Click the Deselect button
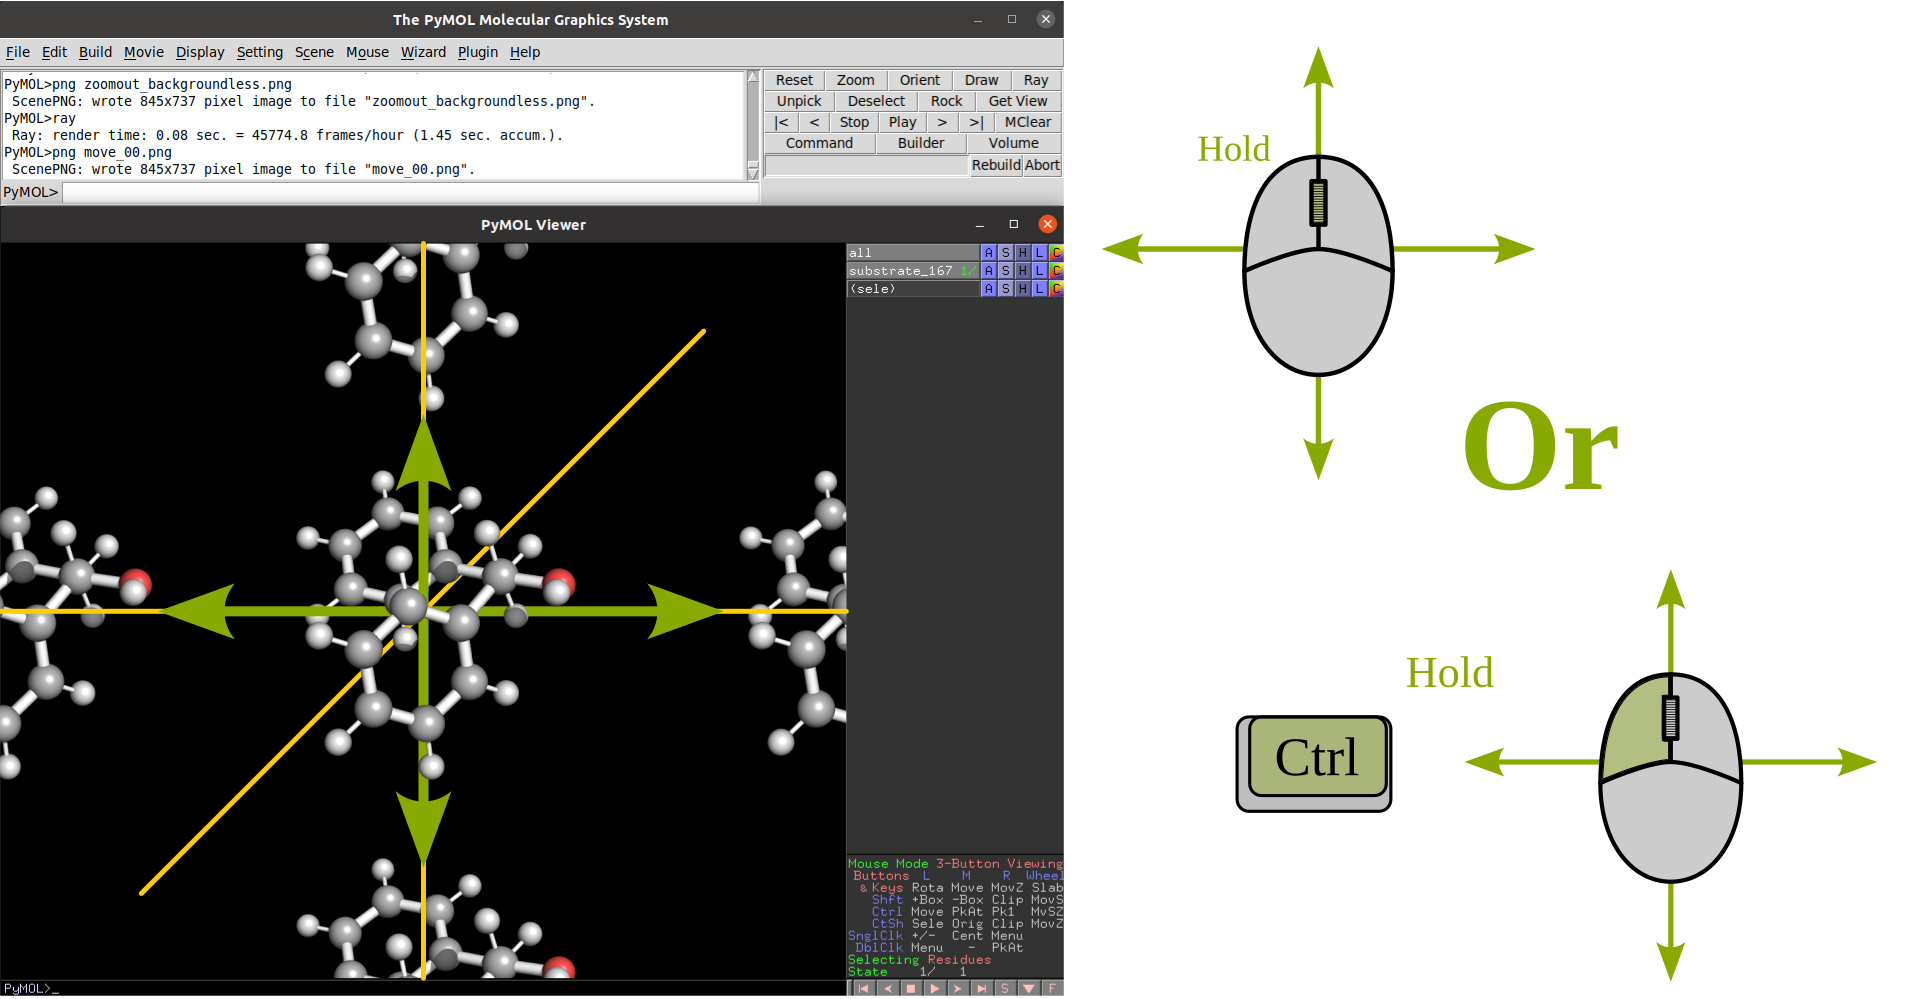 click(x=876, y=101)
